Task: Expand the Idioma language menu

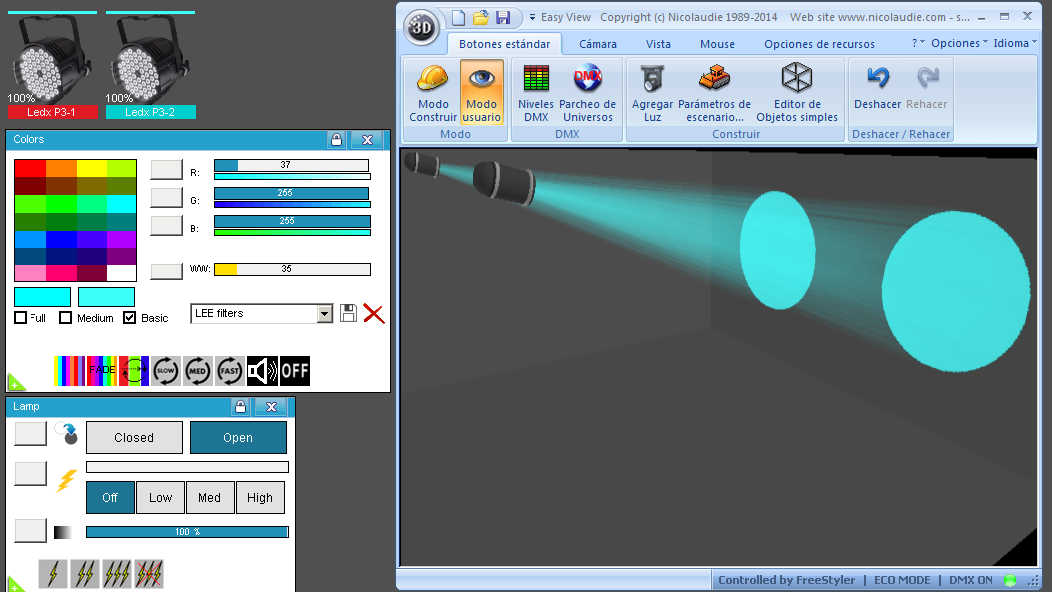Action: [x=1015, y=42]
